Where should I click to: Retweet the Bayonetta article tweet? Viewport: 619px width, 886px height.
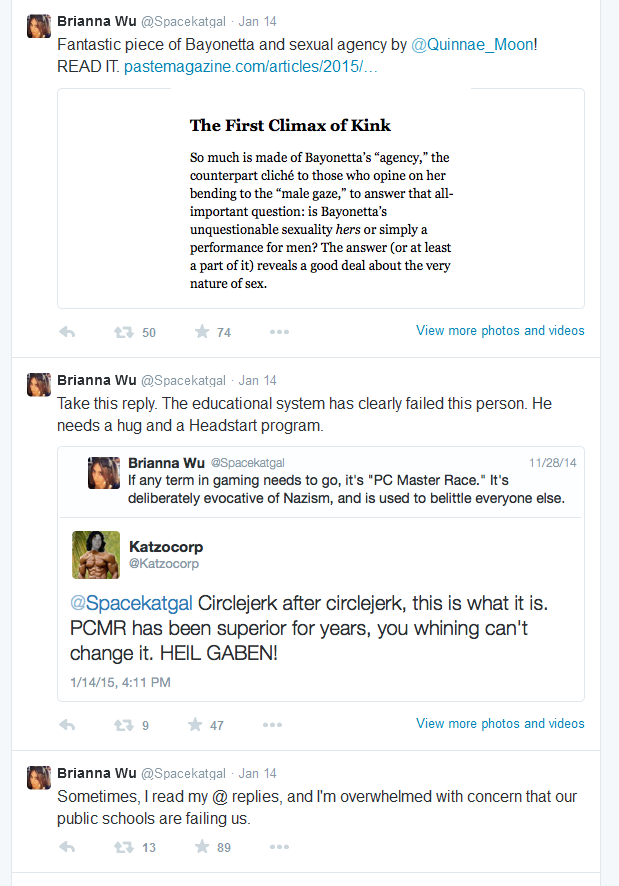pyautogui.click(x=124, y=332)
